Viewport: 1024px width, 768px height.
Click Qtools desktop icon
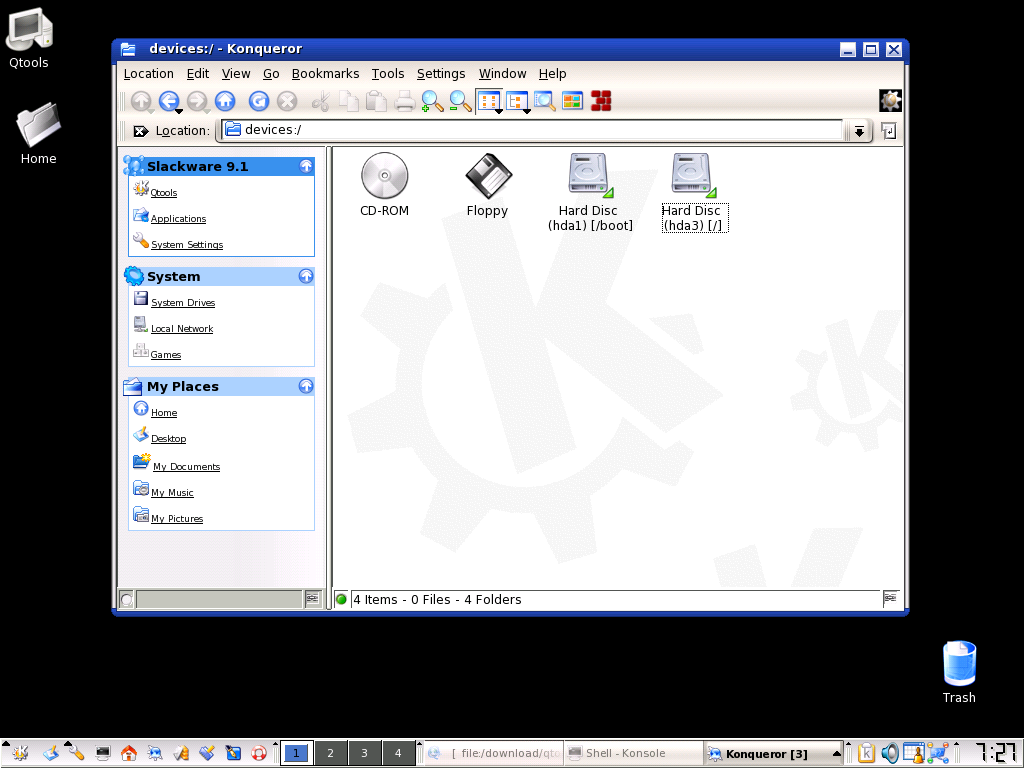pyautogui.click(x=28, y=38)
